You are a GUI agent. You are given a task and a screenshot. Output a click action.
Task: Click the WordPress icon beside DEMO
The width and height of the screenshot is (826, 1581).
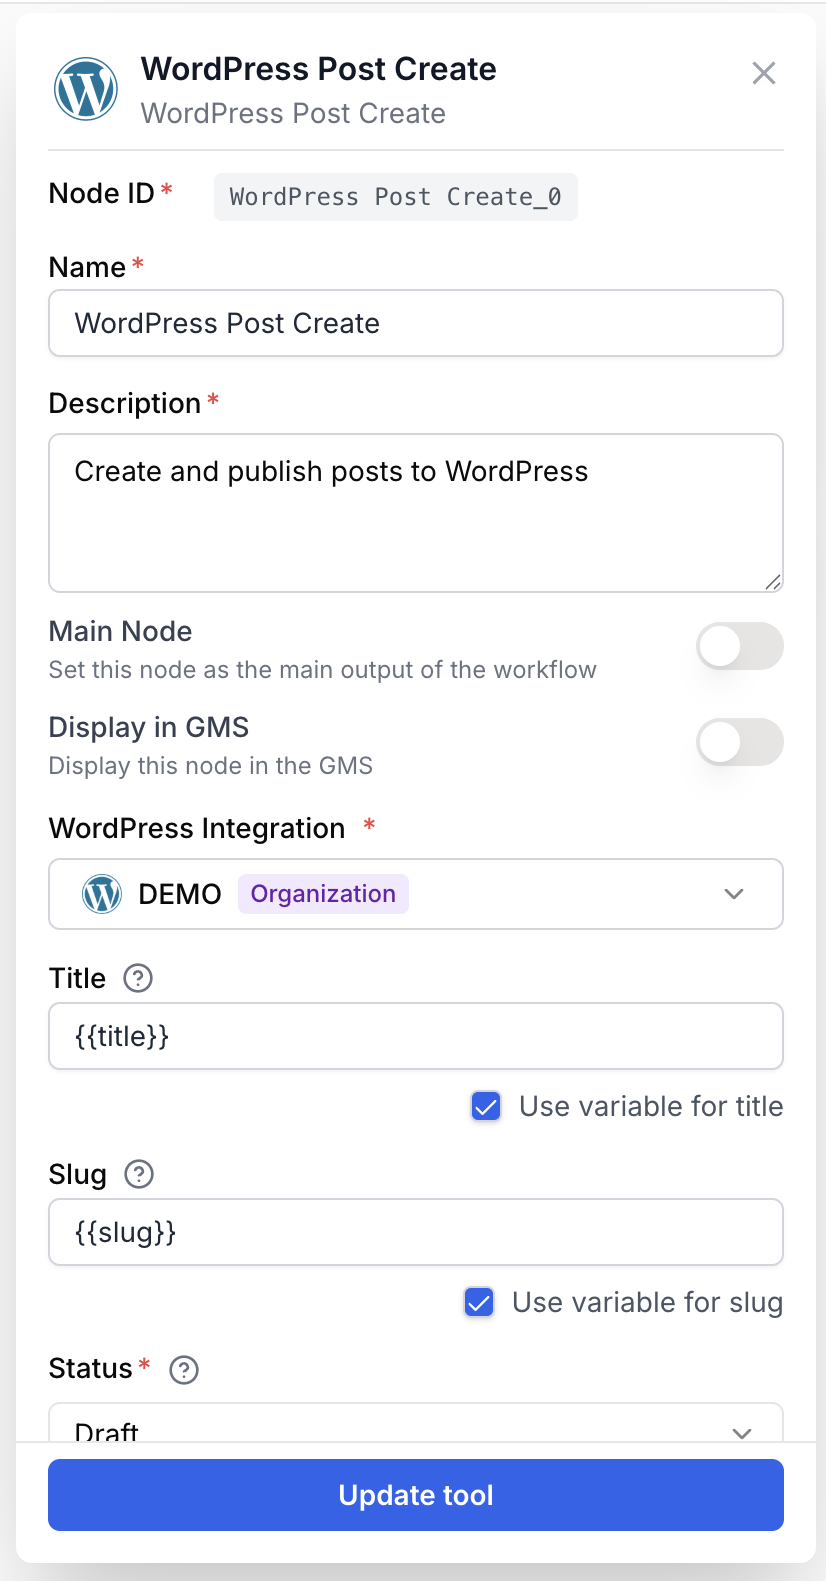click(102, 894)
